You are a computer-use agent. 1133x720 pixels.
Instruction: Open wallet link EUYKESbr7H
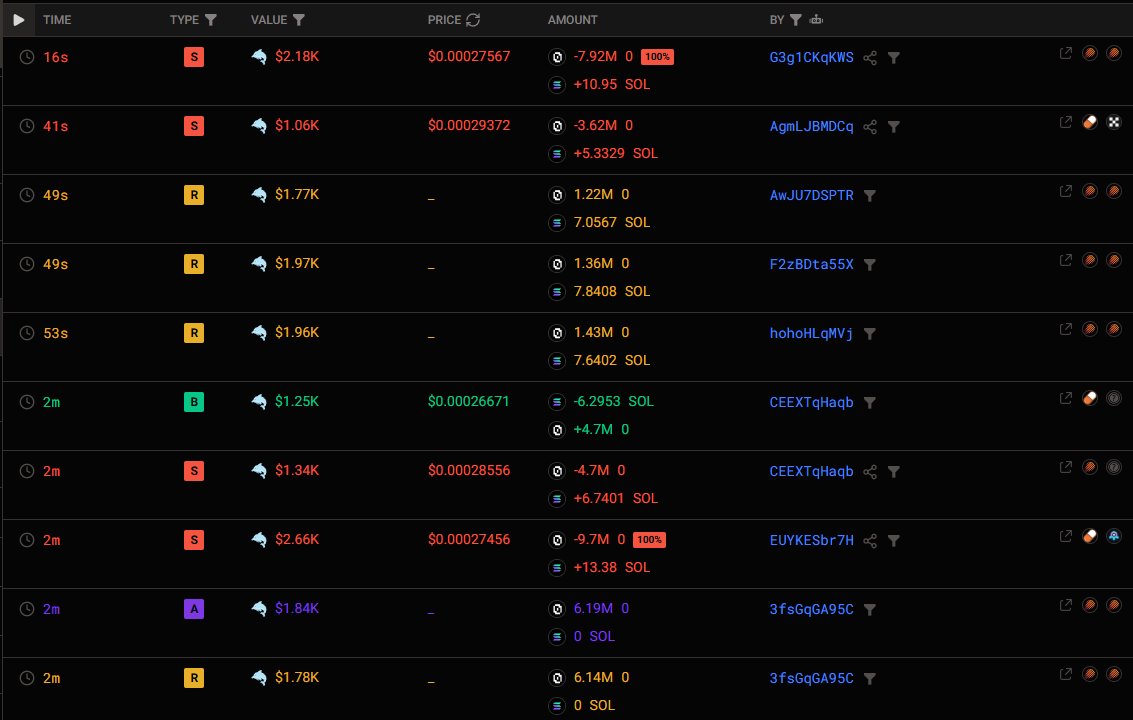811,540
